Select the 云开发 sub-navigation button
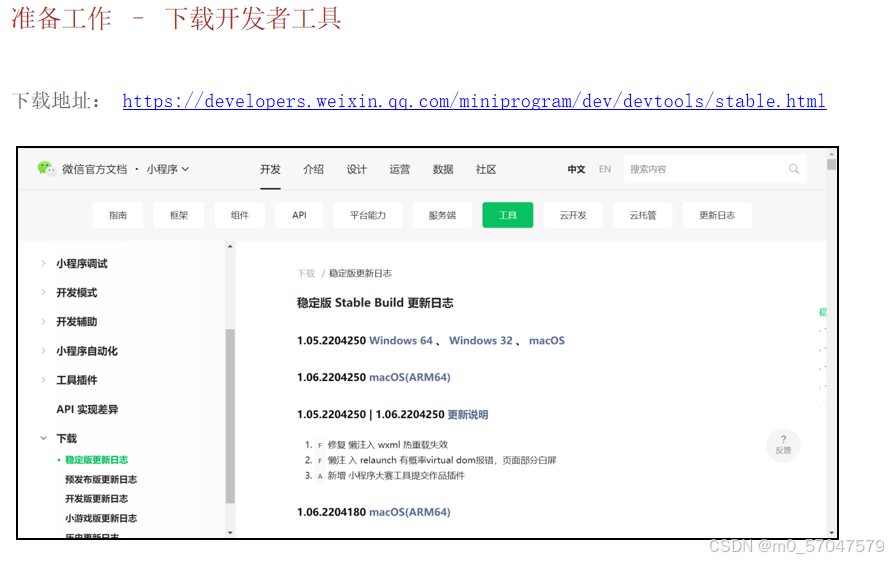Viewport: 888px width, 561px height. 573,215
